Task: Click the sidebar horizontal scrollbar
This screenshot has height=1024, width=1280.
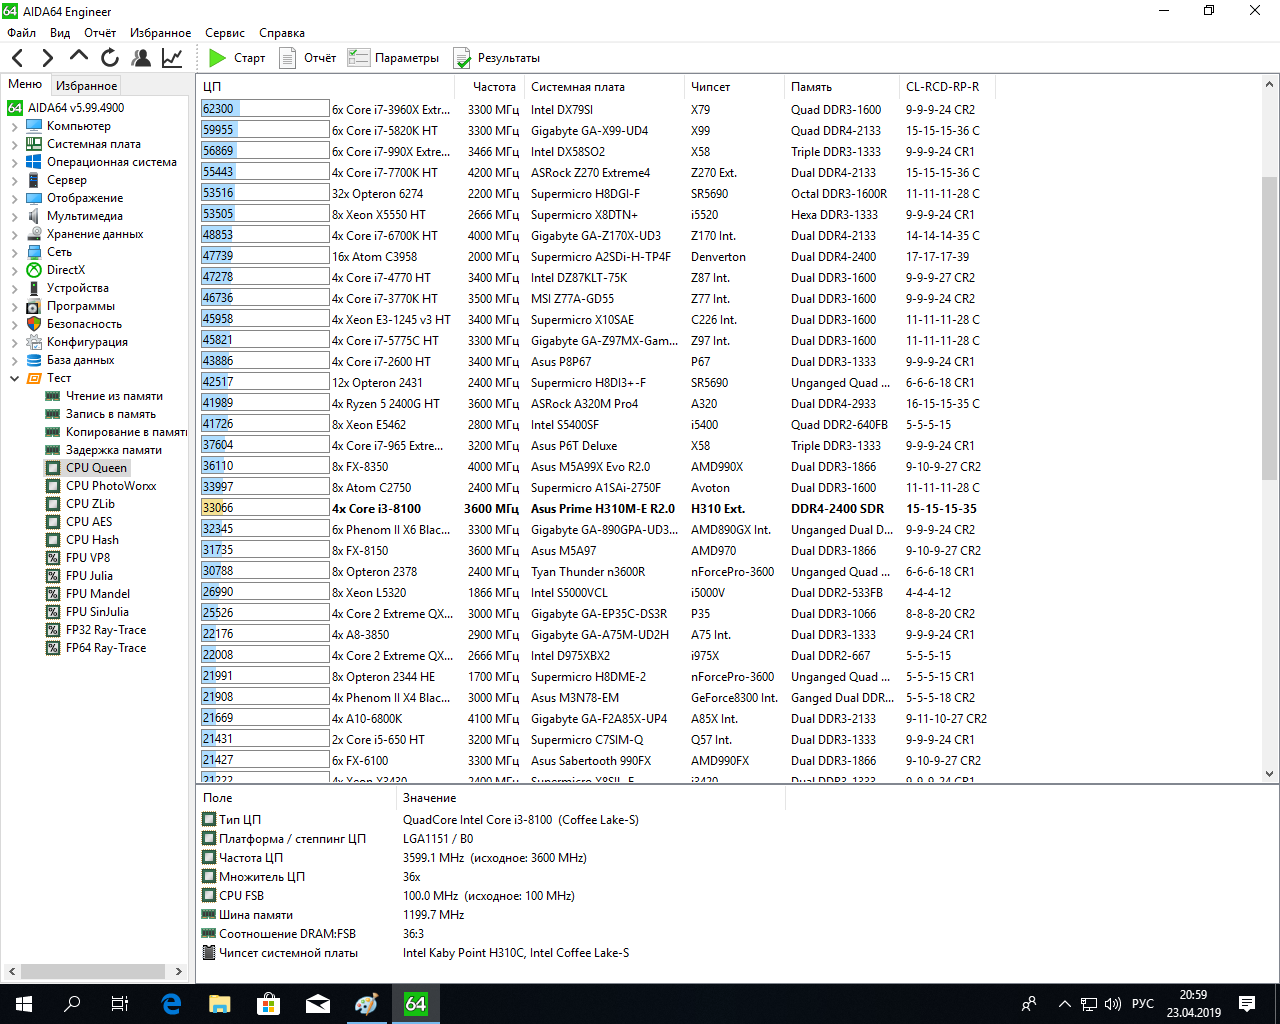Action: 95,971
